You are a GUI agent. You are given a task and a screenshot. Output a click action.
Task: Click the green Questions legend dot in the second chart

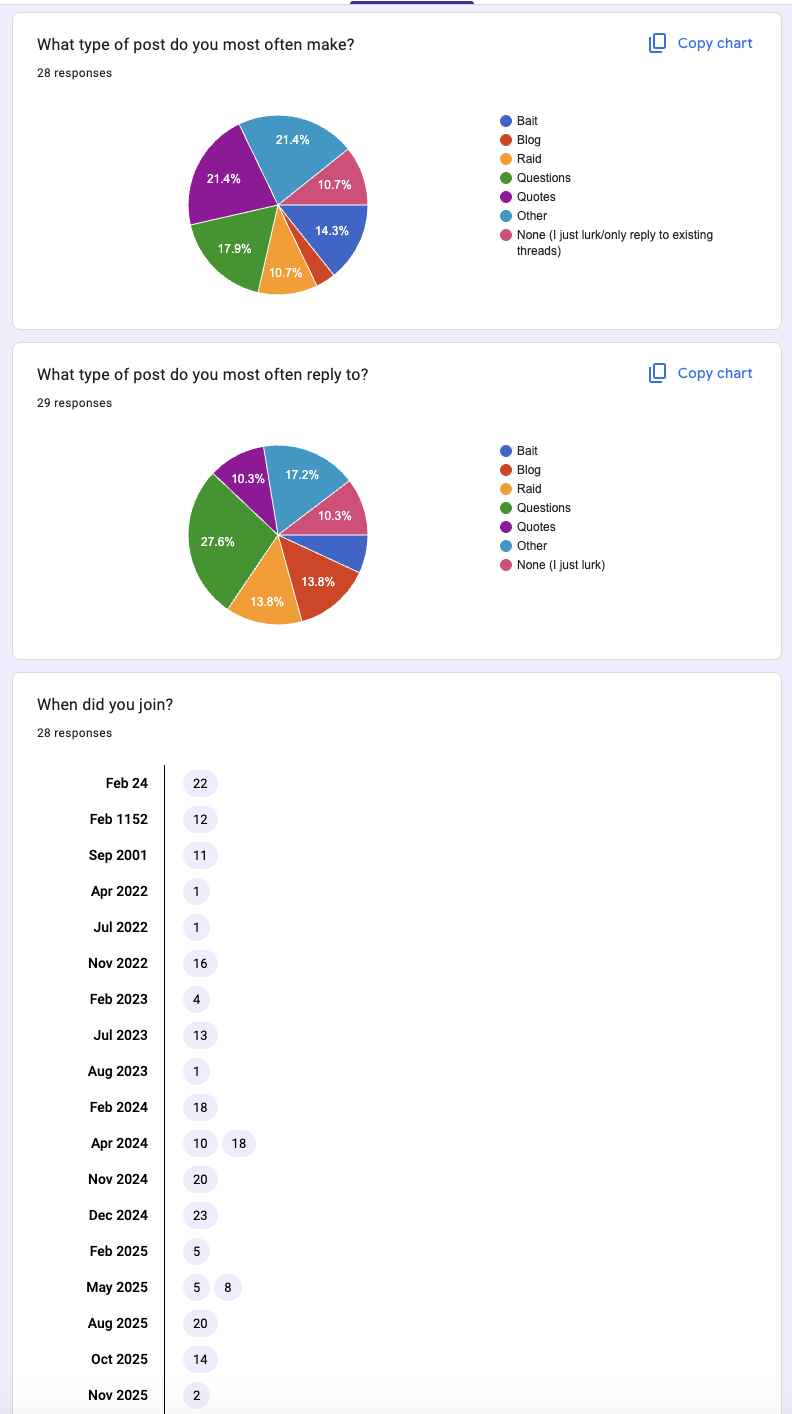pos(506,508)
